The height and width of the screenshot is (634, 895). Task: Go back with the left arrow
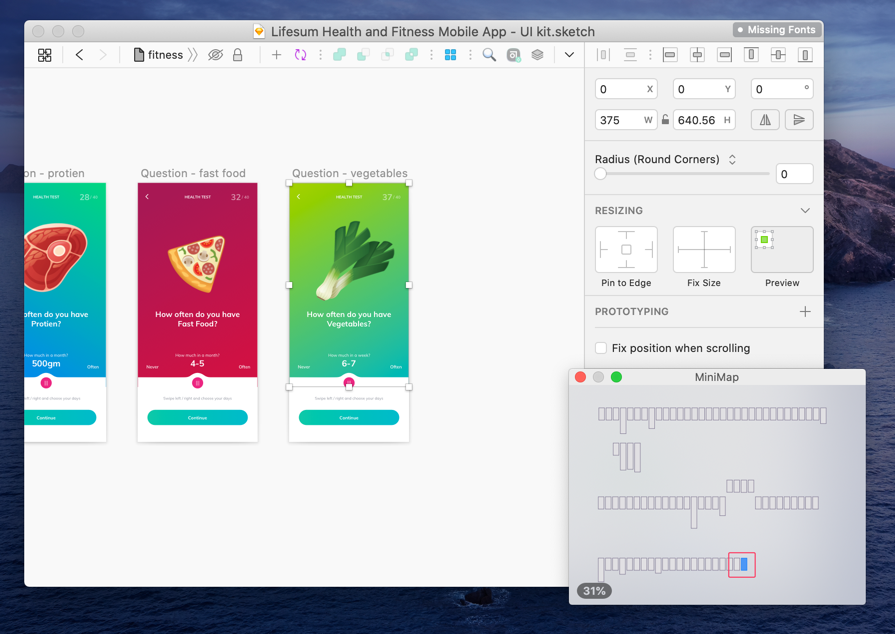(79, 55)
